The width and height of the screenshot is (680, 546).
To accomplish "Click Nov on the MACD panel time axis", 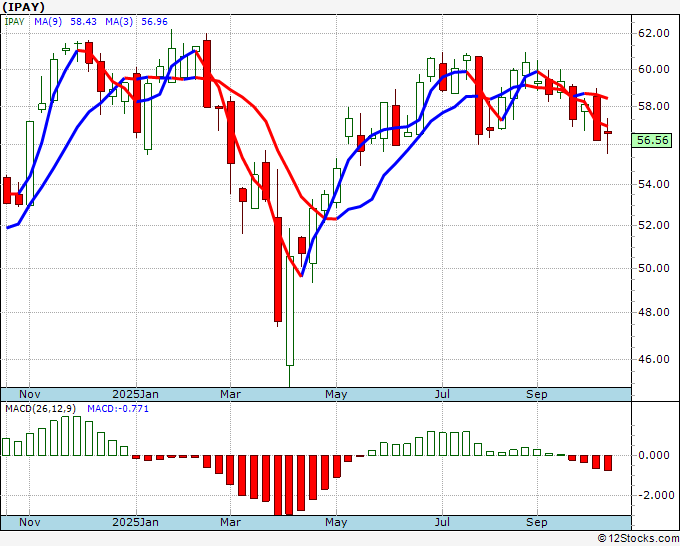I will (30, 522).
